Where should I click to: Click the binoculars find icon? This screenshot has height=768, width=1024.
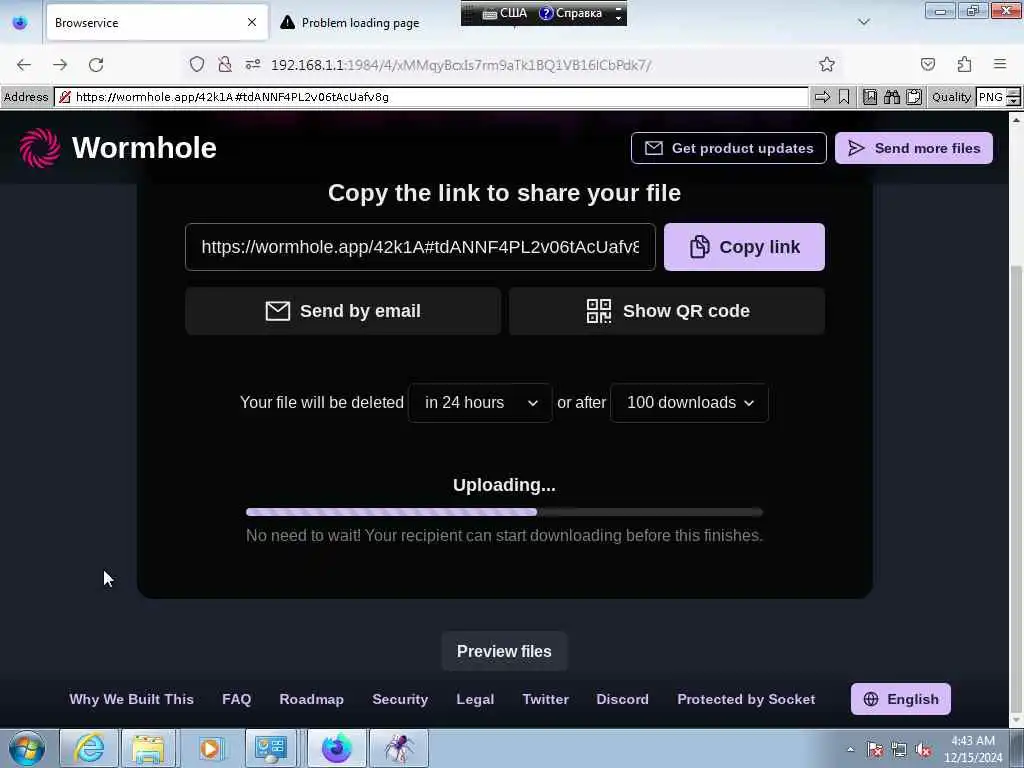(x=891, y=97)
